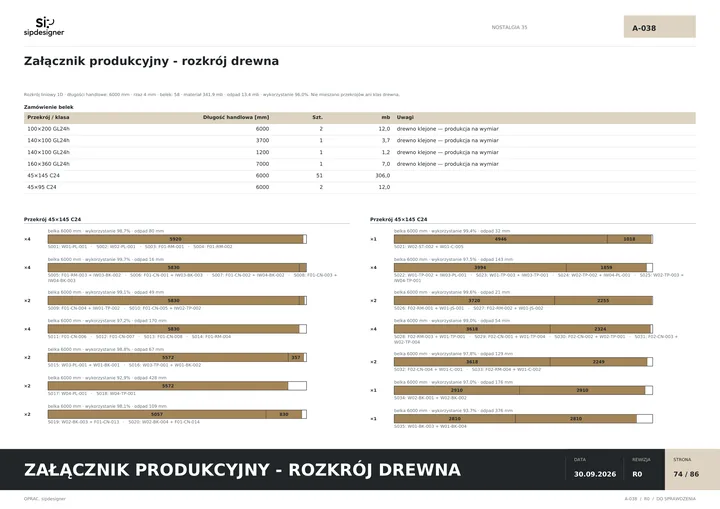Click the Długość handlowa [mm] column header
720x509 pixels.
[236, 118]
